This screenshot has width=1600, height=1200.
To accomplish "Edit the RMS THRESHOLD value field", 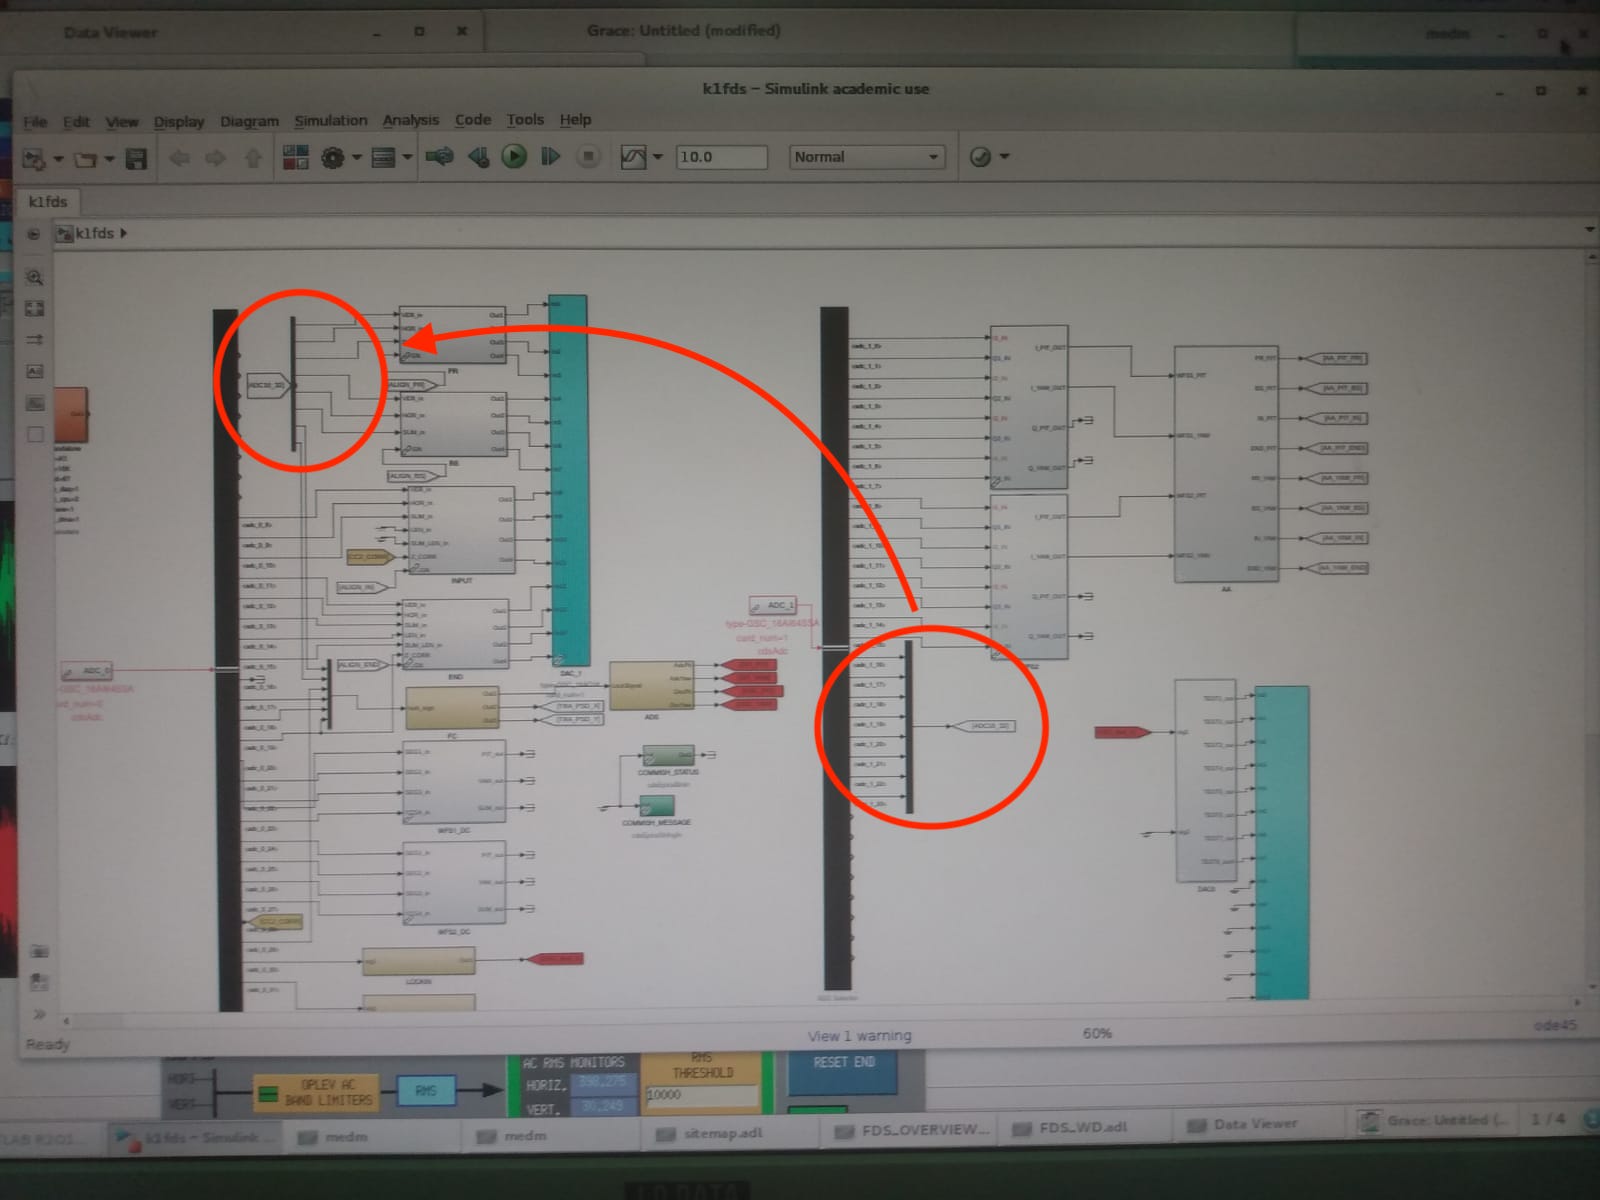I will pos(701,1096).
